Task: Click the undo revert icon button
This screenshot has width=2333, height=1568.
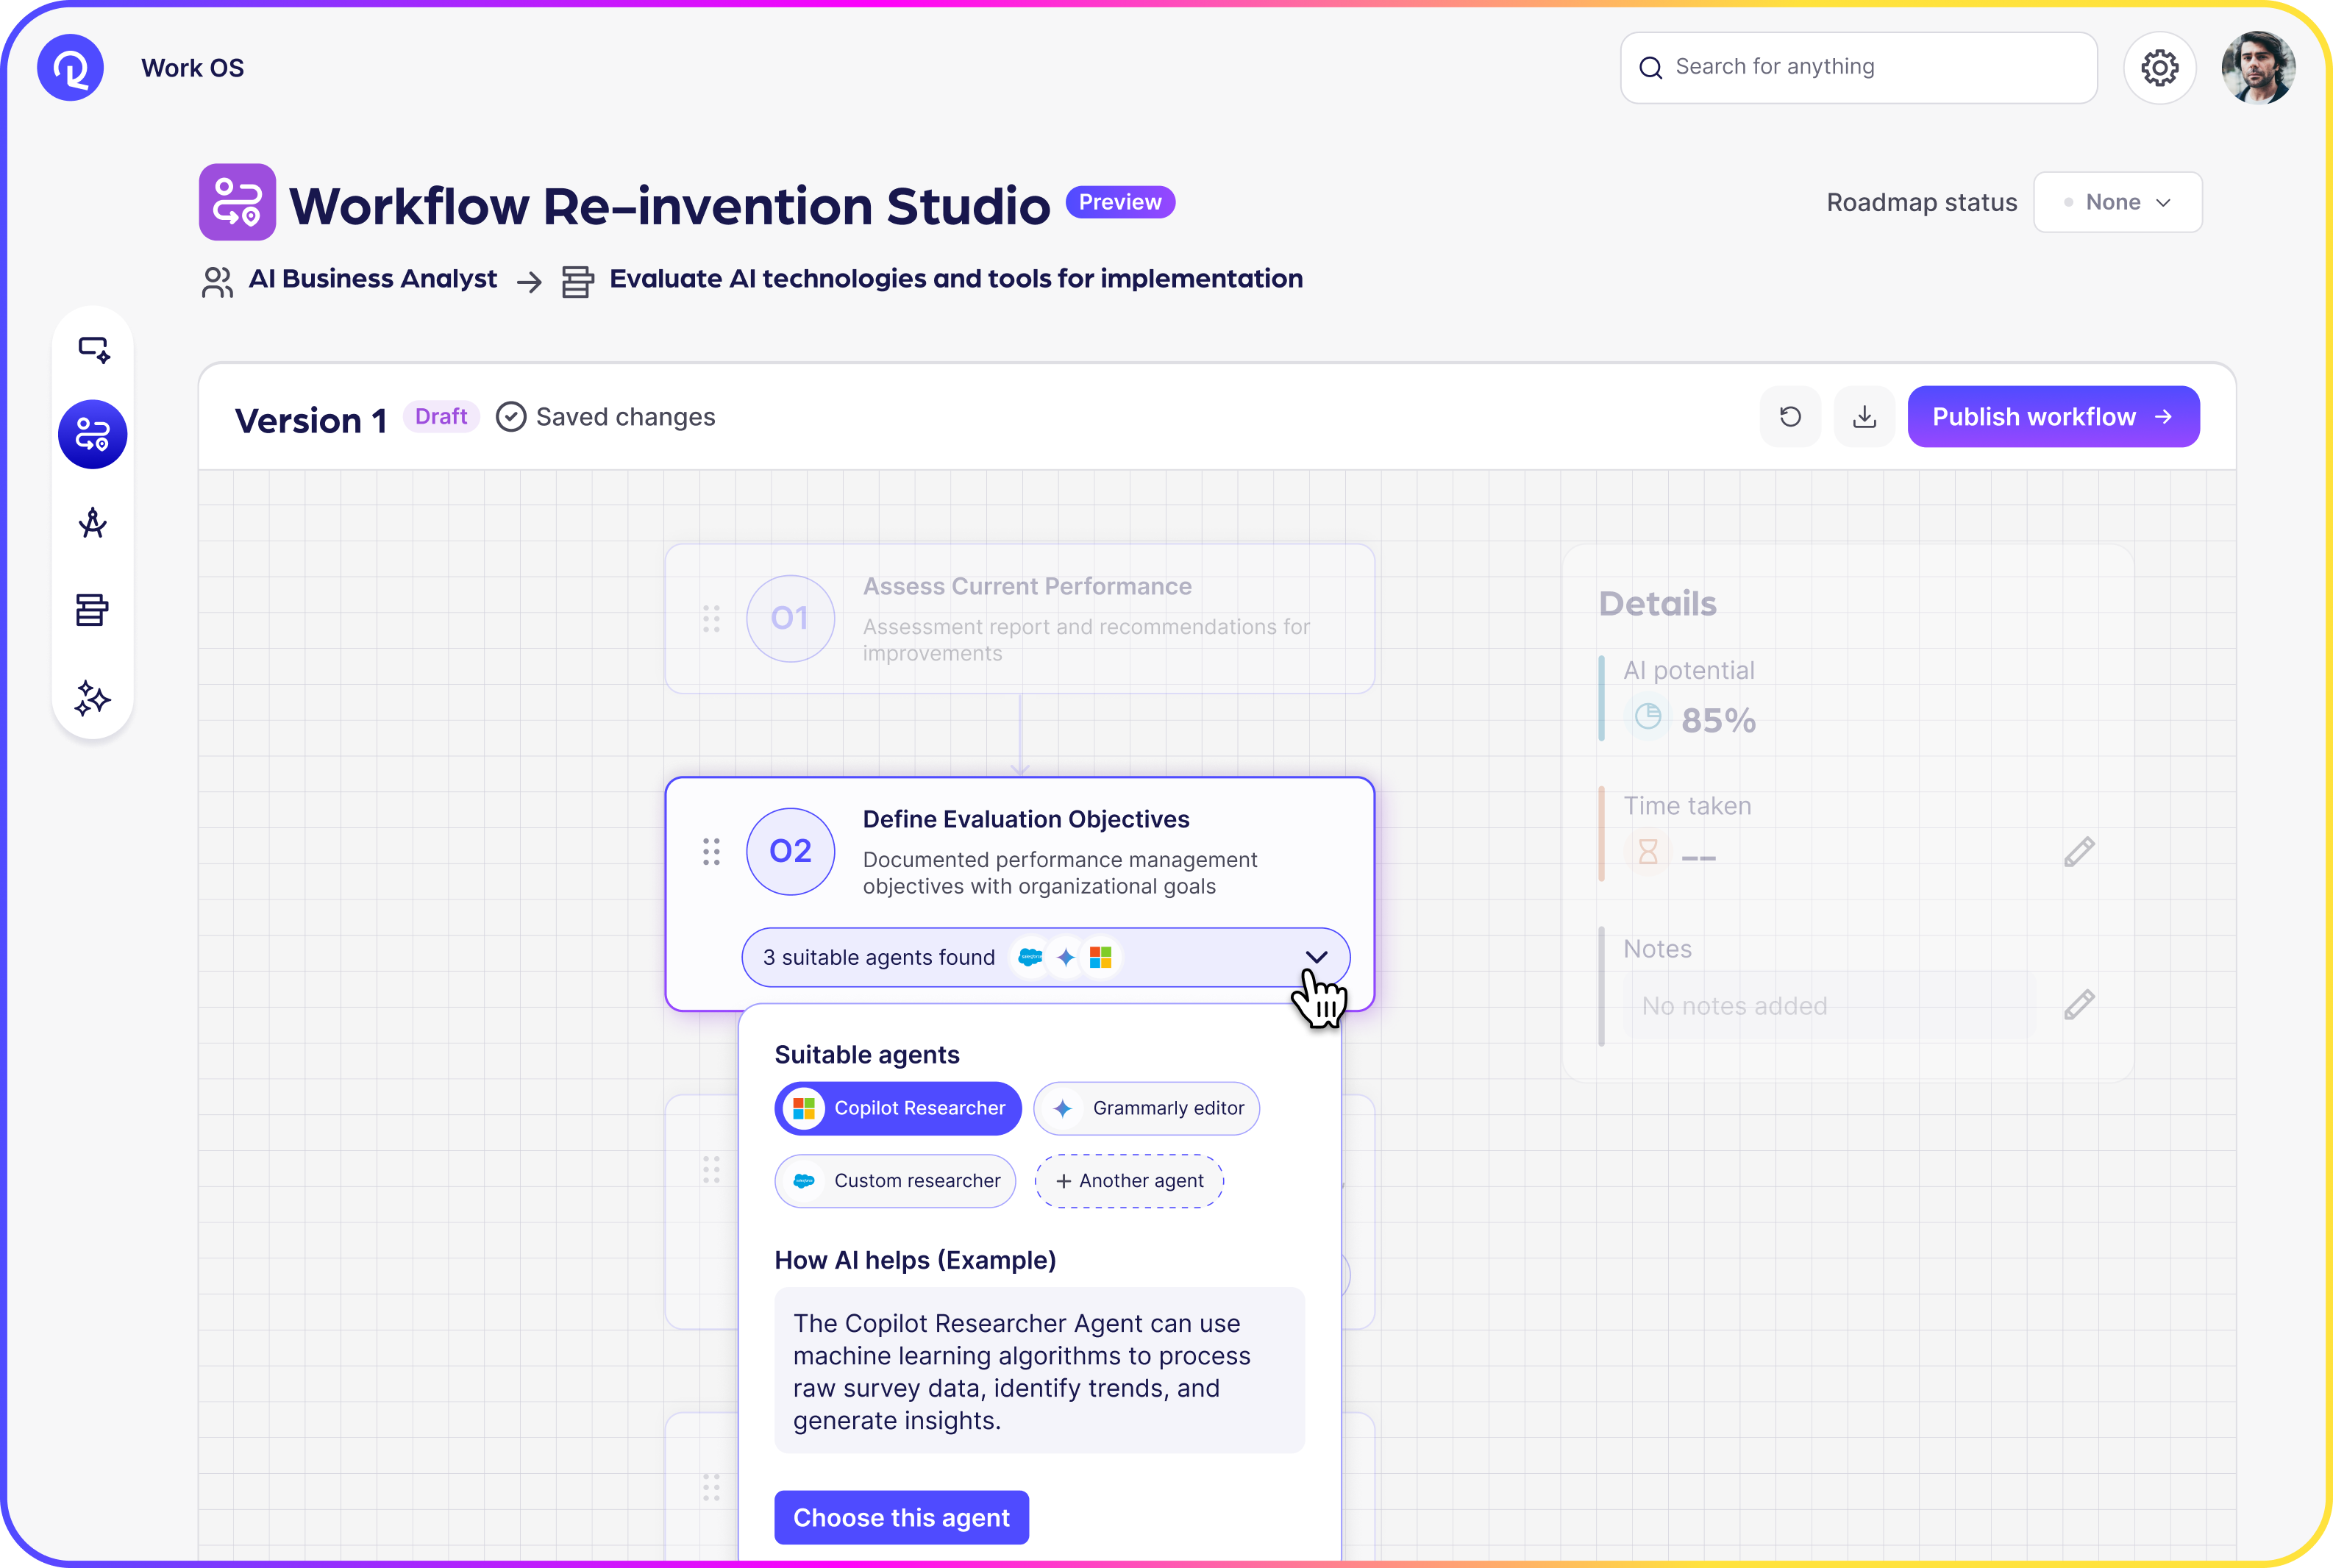Action: [x=1790, y=417]
